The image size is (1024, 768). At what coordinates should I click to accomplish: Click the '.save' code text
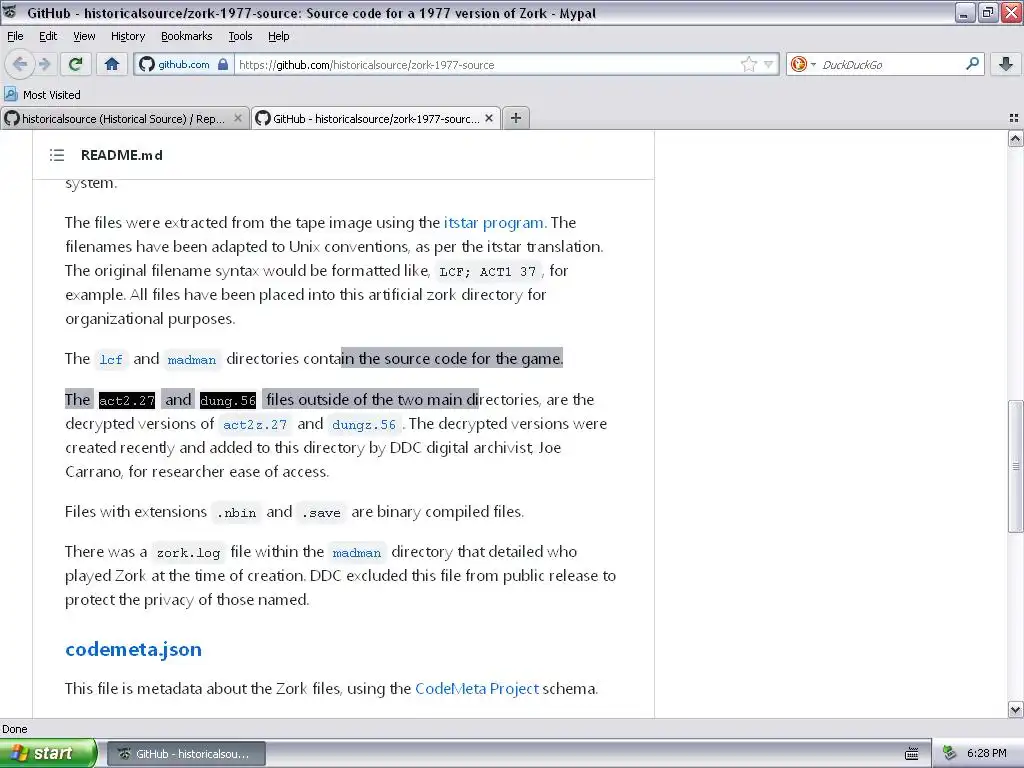coord(321,513)
